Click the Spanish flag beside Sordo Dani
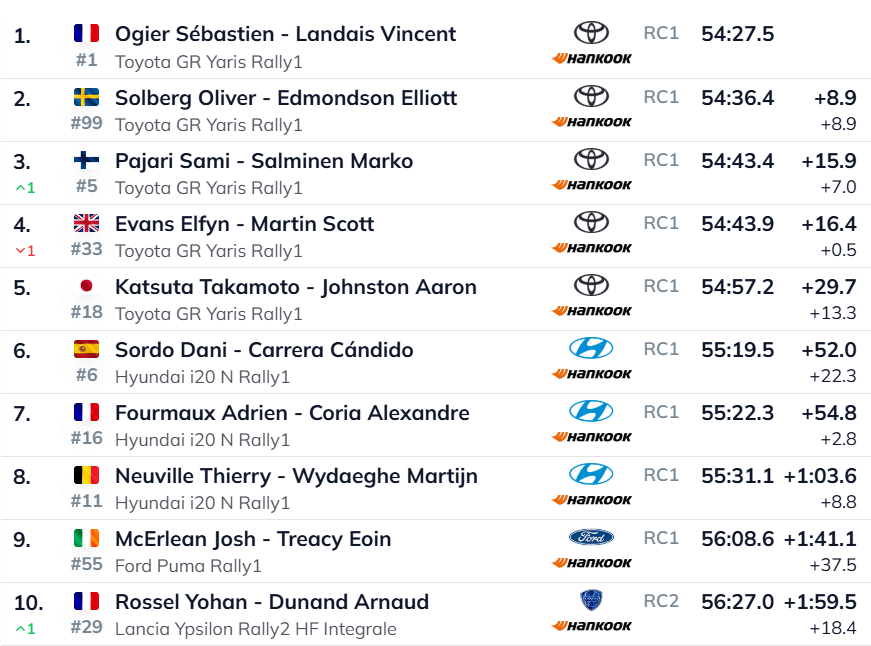Image resolution: width=871 pixels, height=646 pixels. point(86,349)
